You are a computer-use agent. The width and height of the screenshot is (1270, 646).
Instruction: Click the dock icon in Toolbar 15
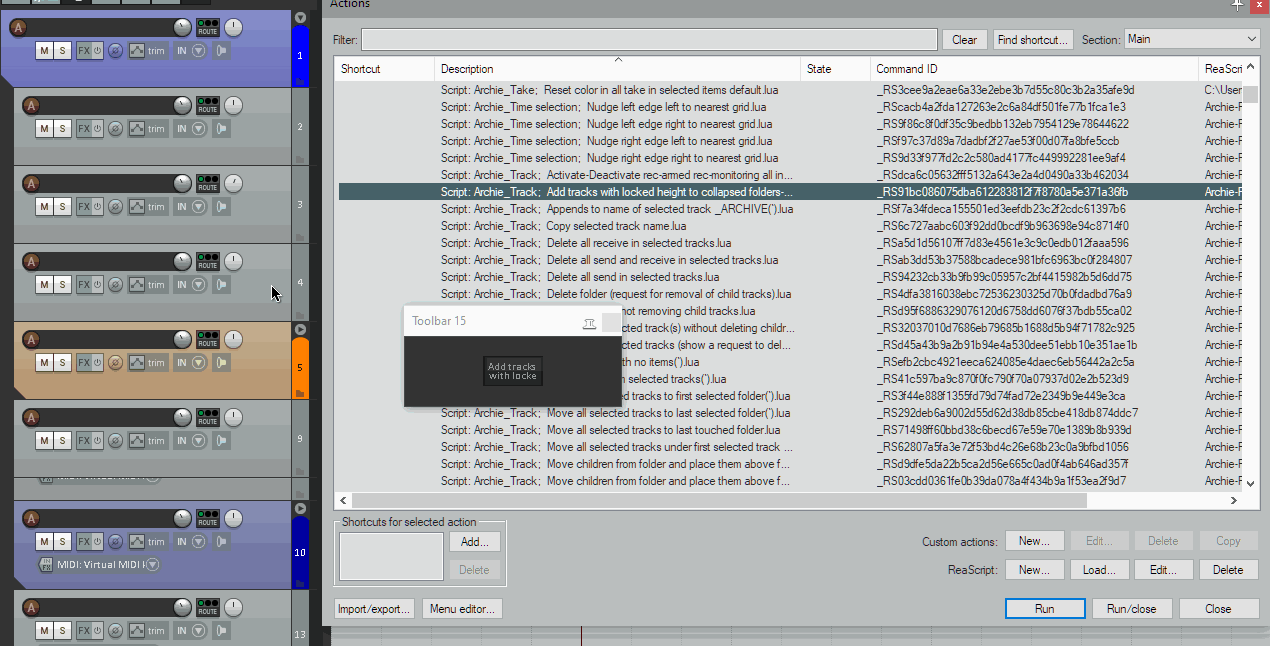(589, 322)
